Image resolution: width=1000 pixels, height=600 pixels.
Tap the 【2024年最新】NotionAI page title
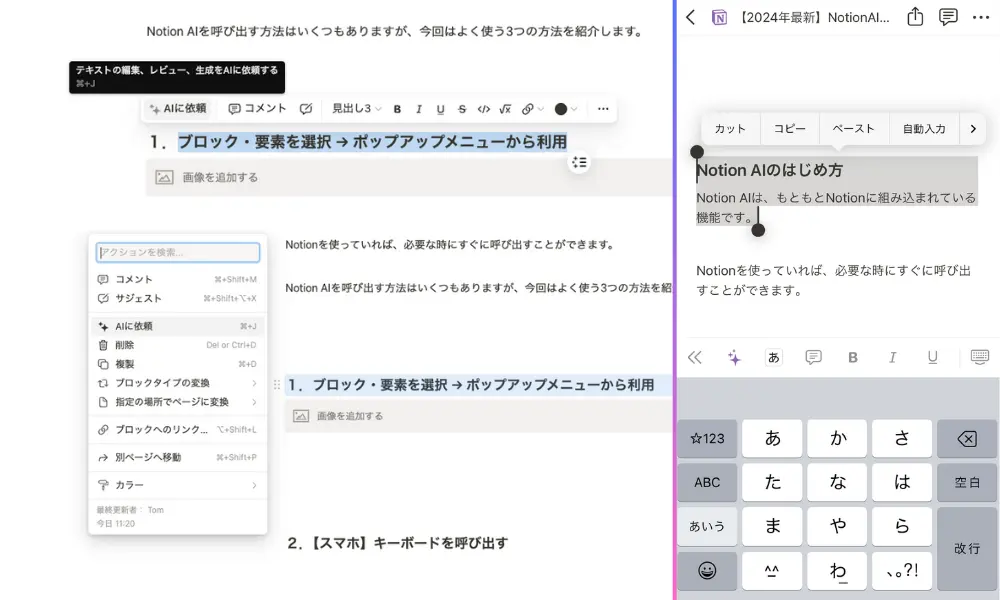click(814, 17)
